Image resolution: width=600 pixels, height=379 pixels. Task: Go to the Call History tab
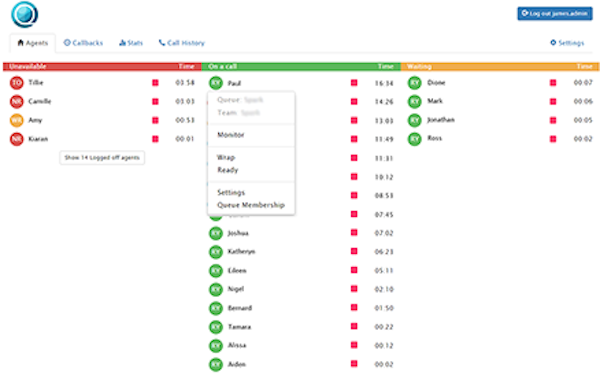(182, 43)
